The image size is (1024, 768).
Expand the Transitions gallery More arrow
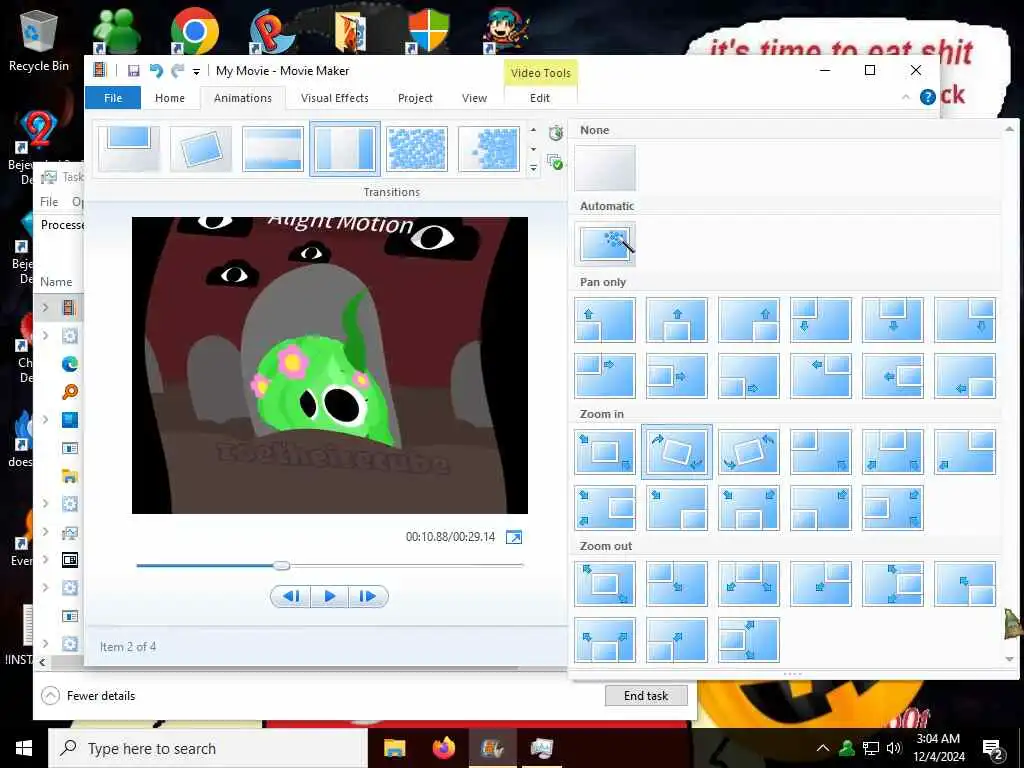pos(534,168)
